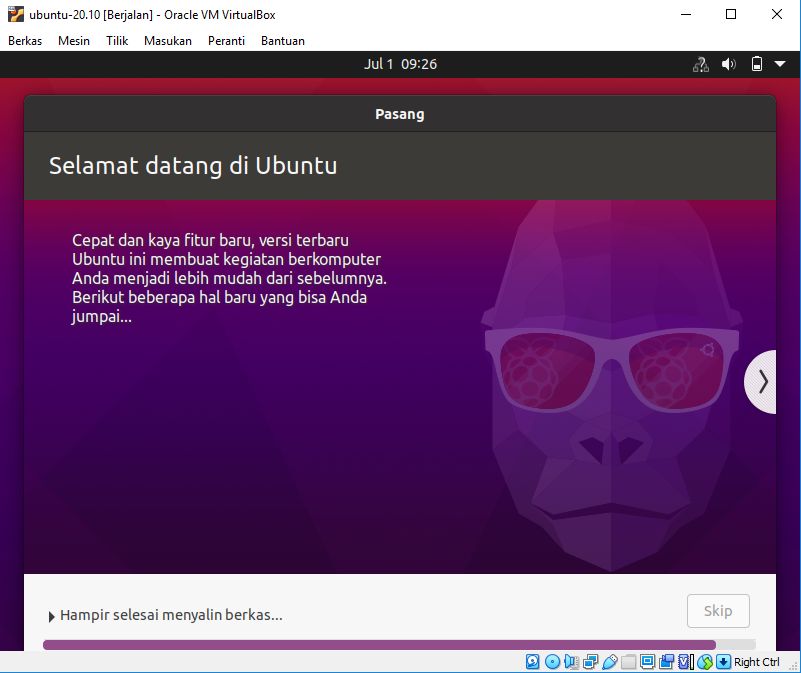Click the network adapters status icon
The image size is (801, 673).
[x=591, y=662]
